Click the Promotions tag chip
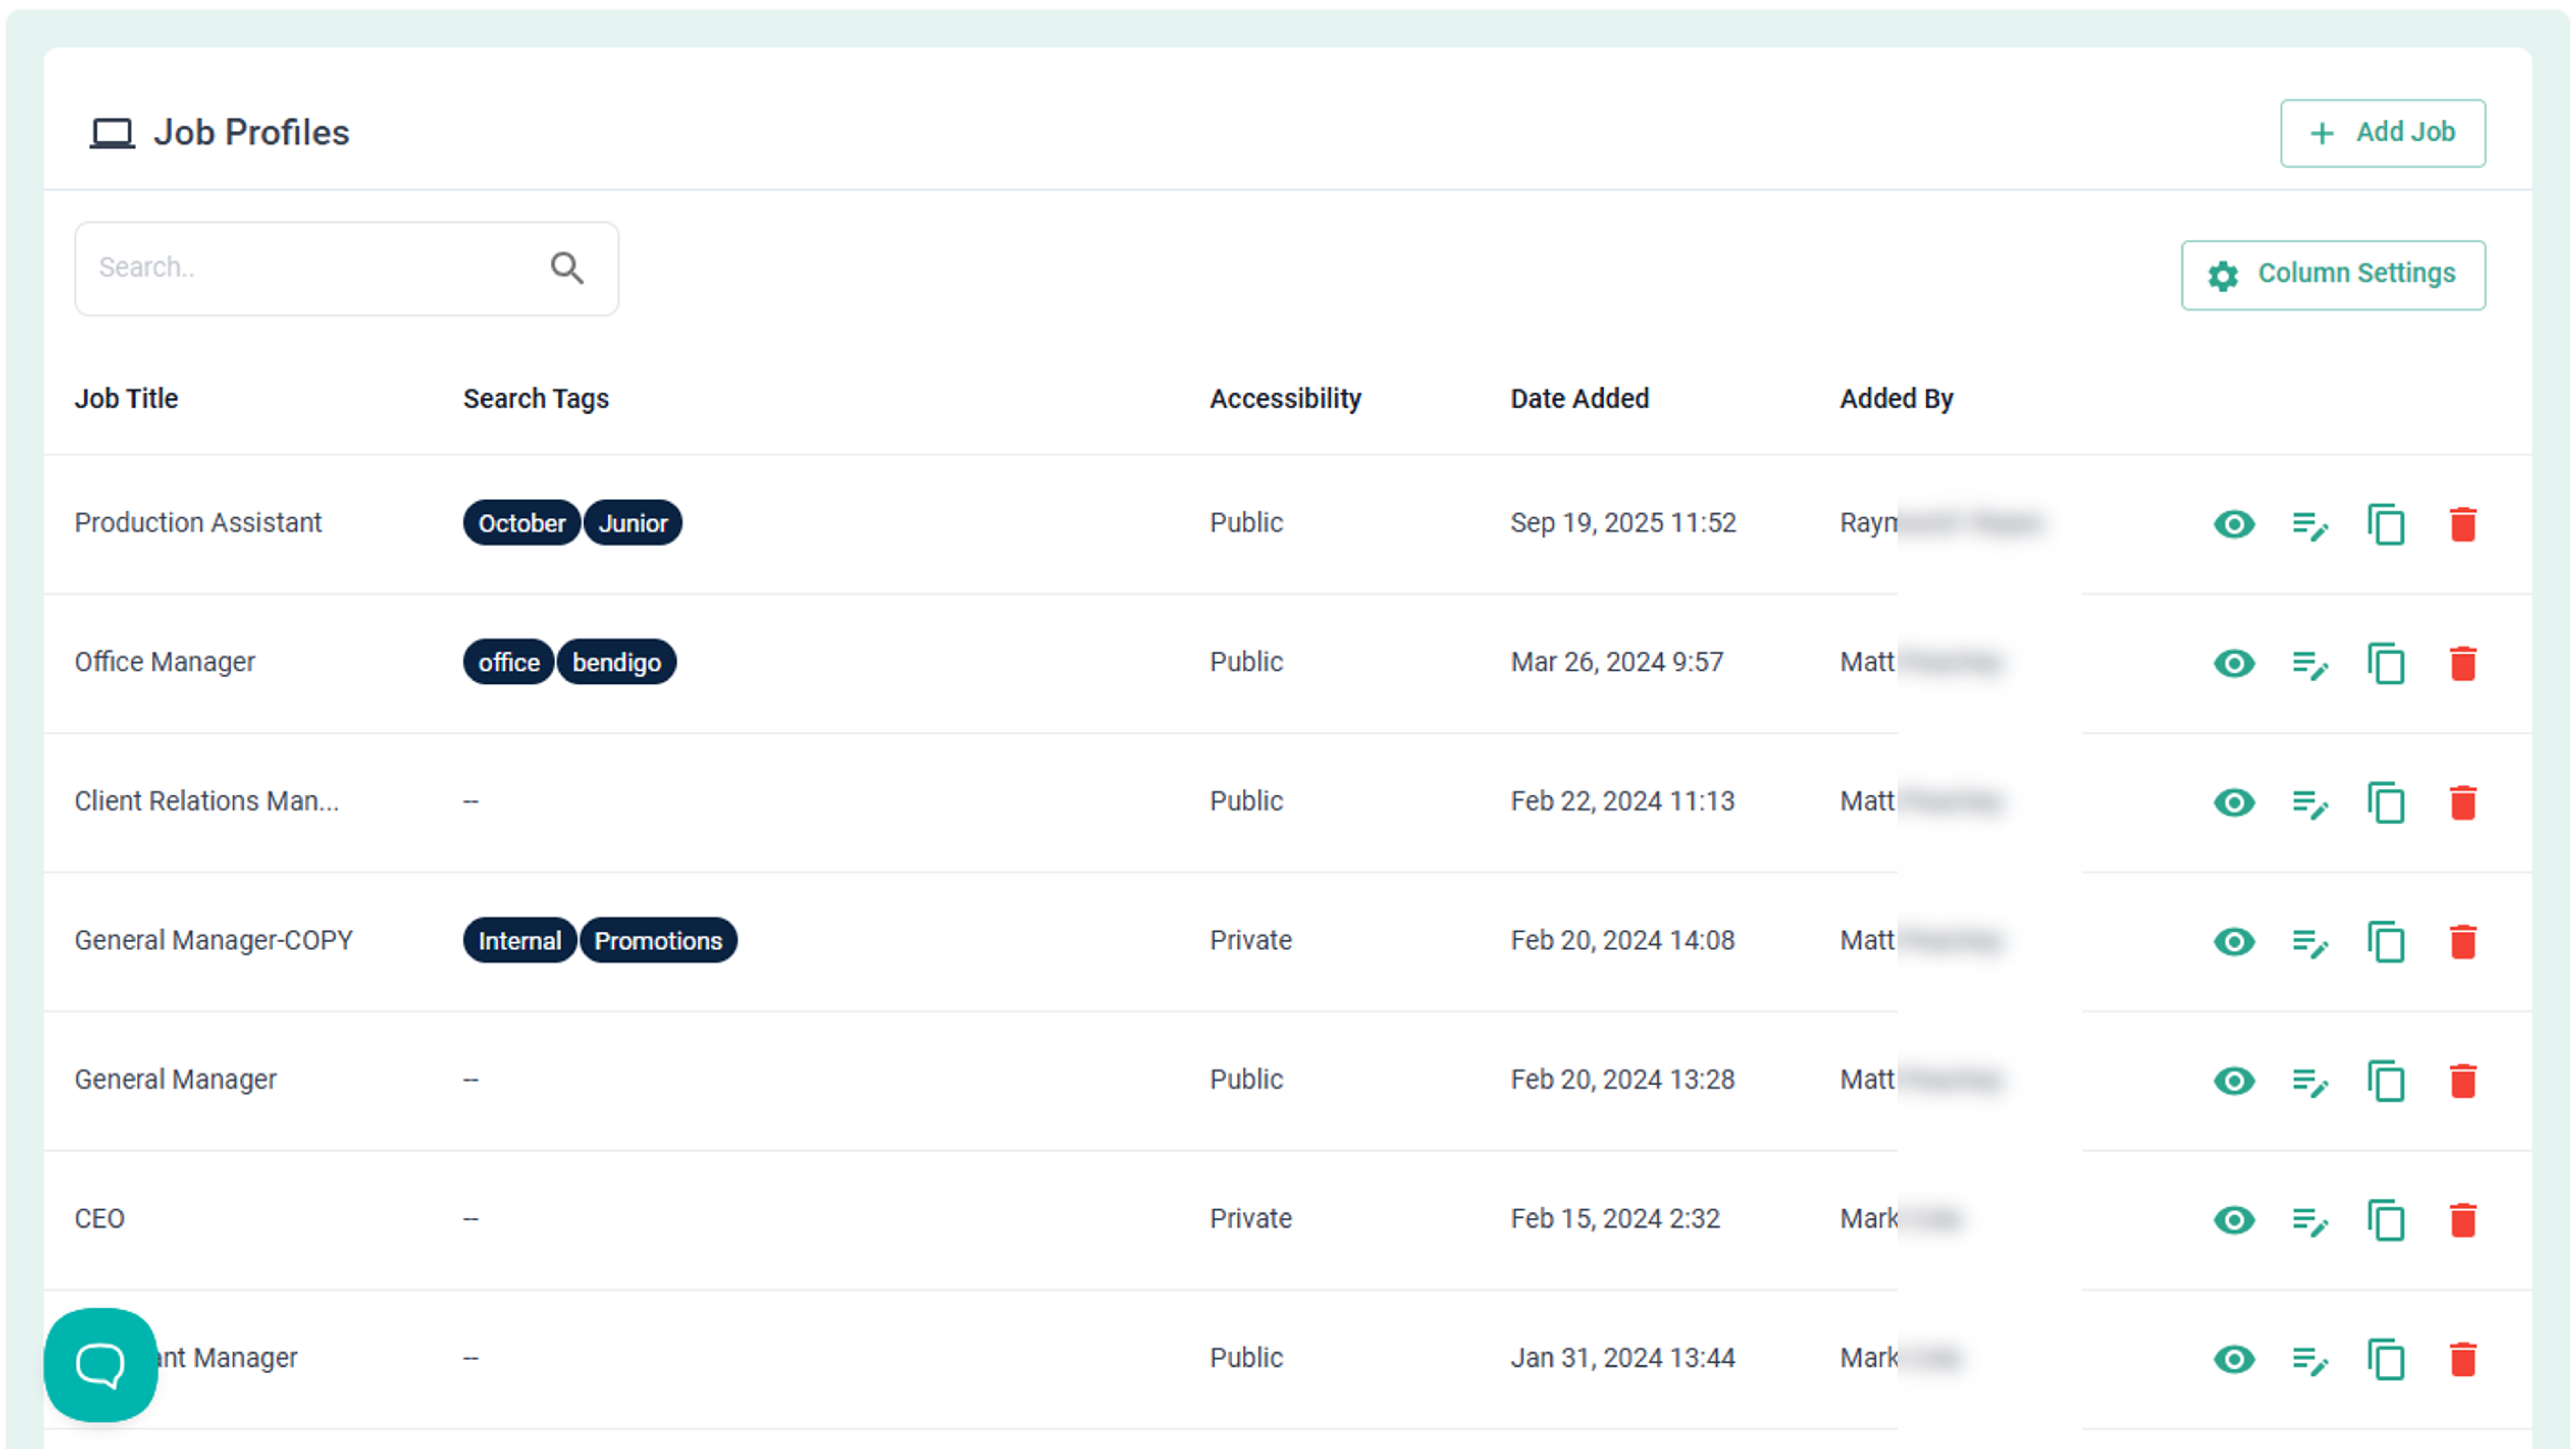2576x1449 pixels. 658,941
